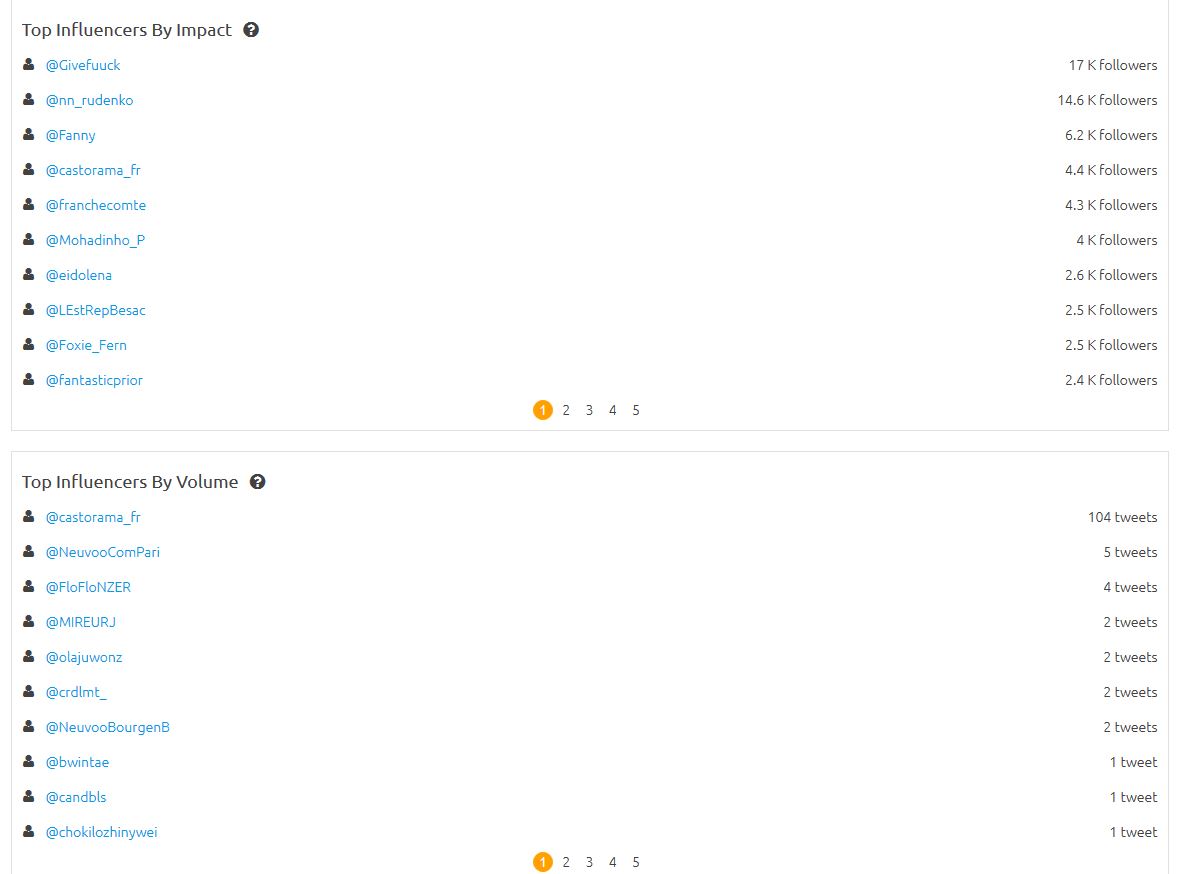Click the user icon beside @nn_rudenko

coord(29,99)
